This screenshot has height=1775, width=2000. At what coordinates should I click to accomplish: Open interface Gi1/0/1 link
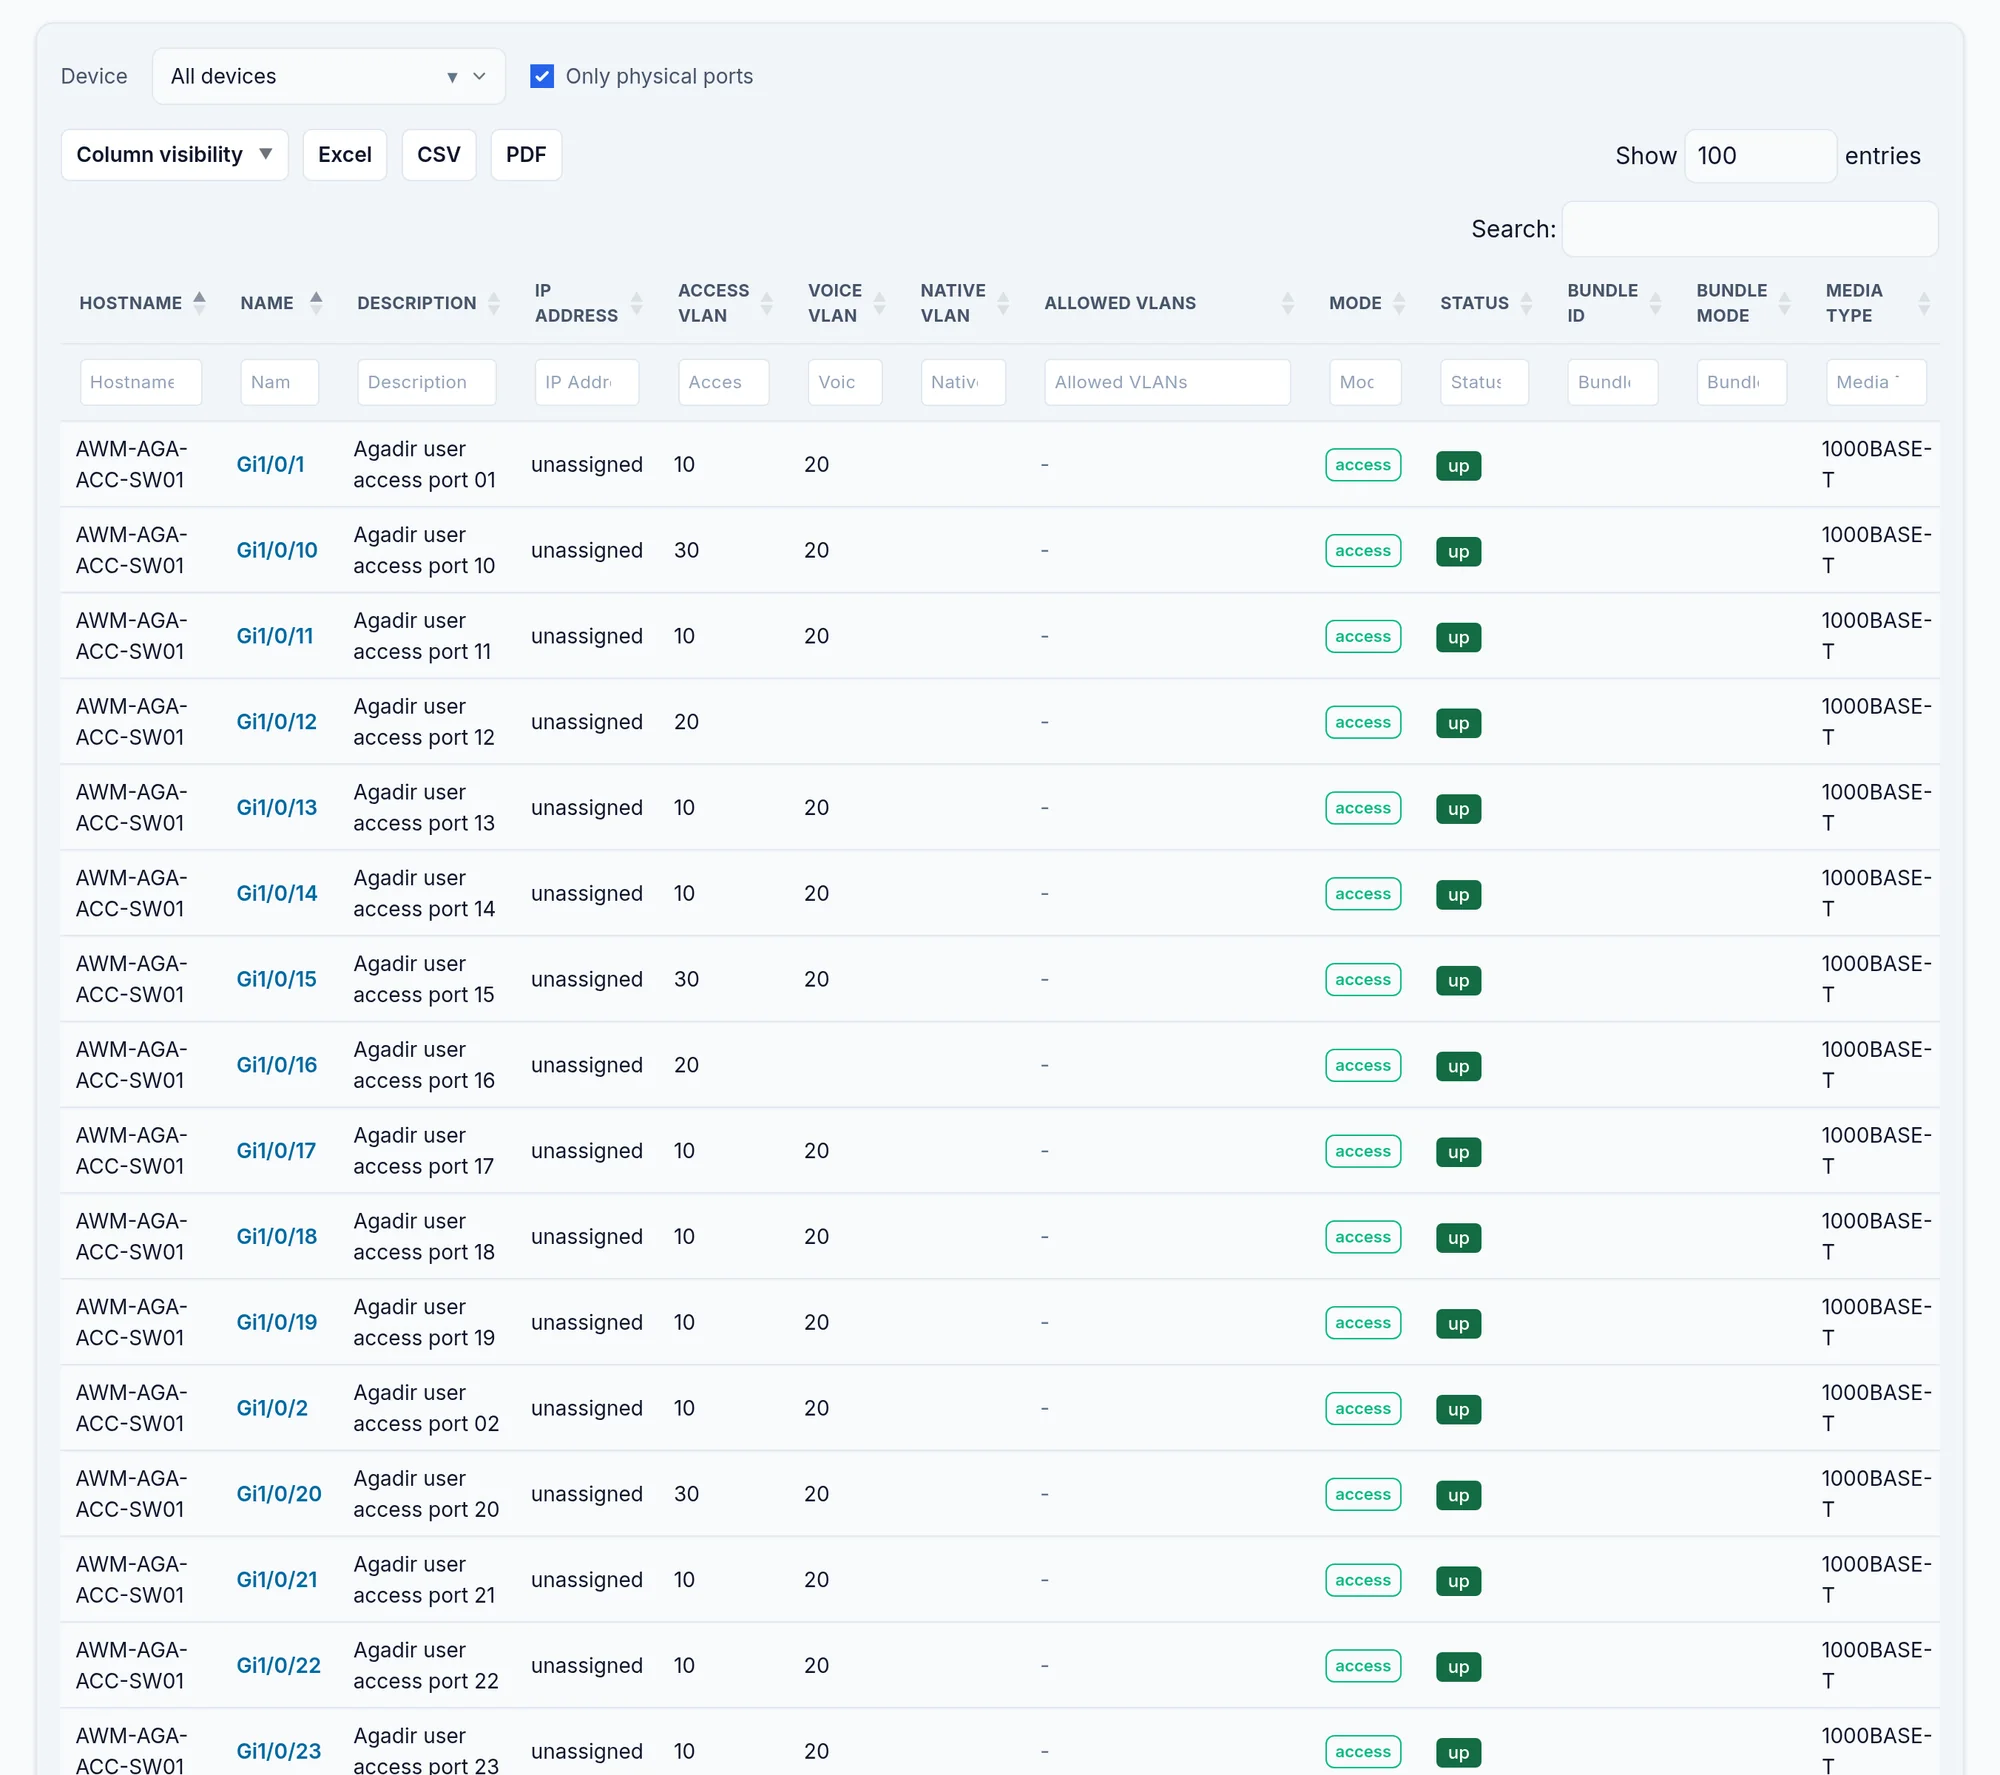pos(270,465)
